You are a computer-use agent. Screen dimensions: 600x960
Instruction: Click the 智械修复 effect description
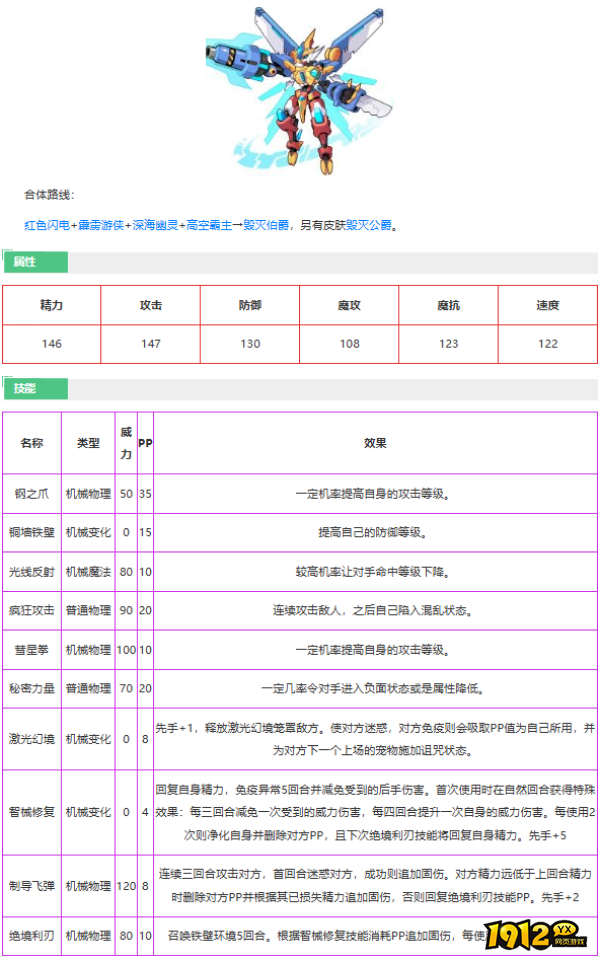375,812
